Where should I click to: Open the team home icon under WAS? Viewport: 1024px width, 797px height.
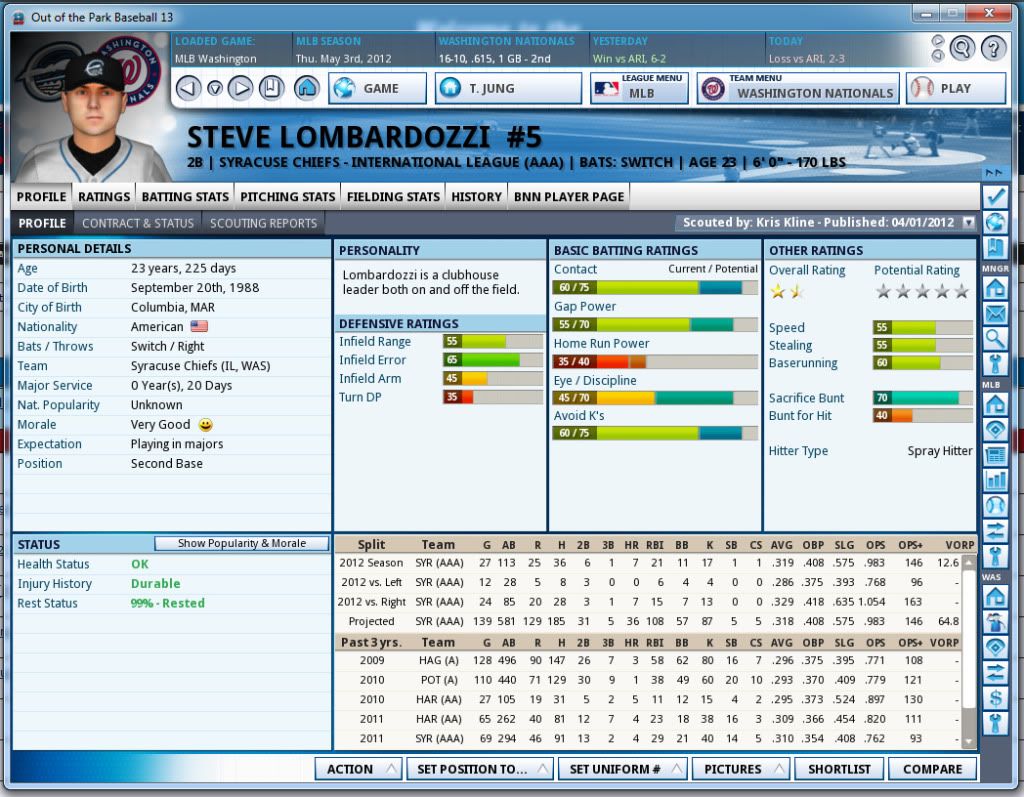click(x=995, y=596)
